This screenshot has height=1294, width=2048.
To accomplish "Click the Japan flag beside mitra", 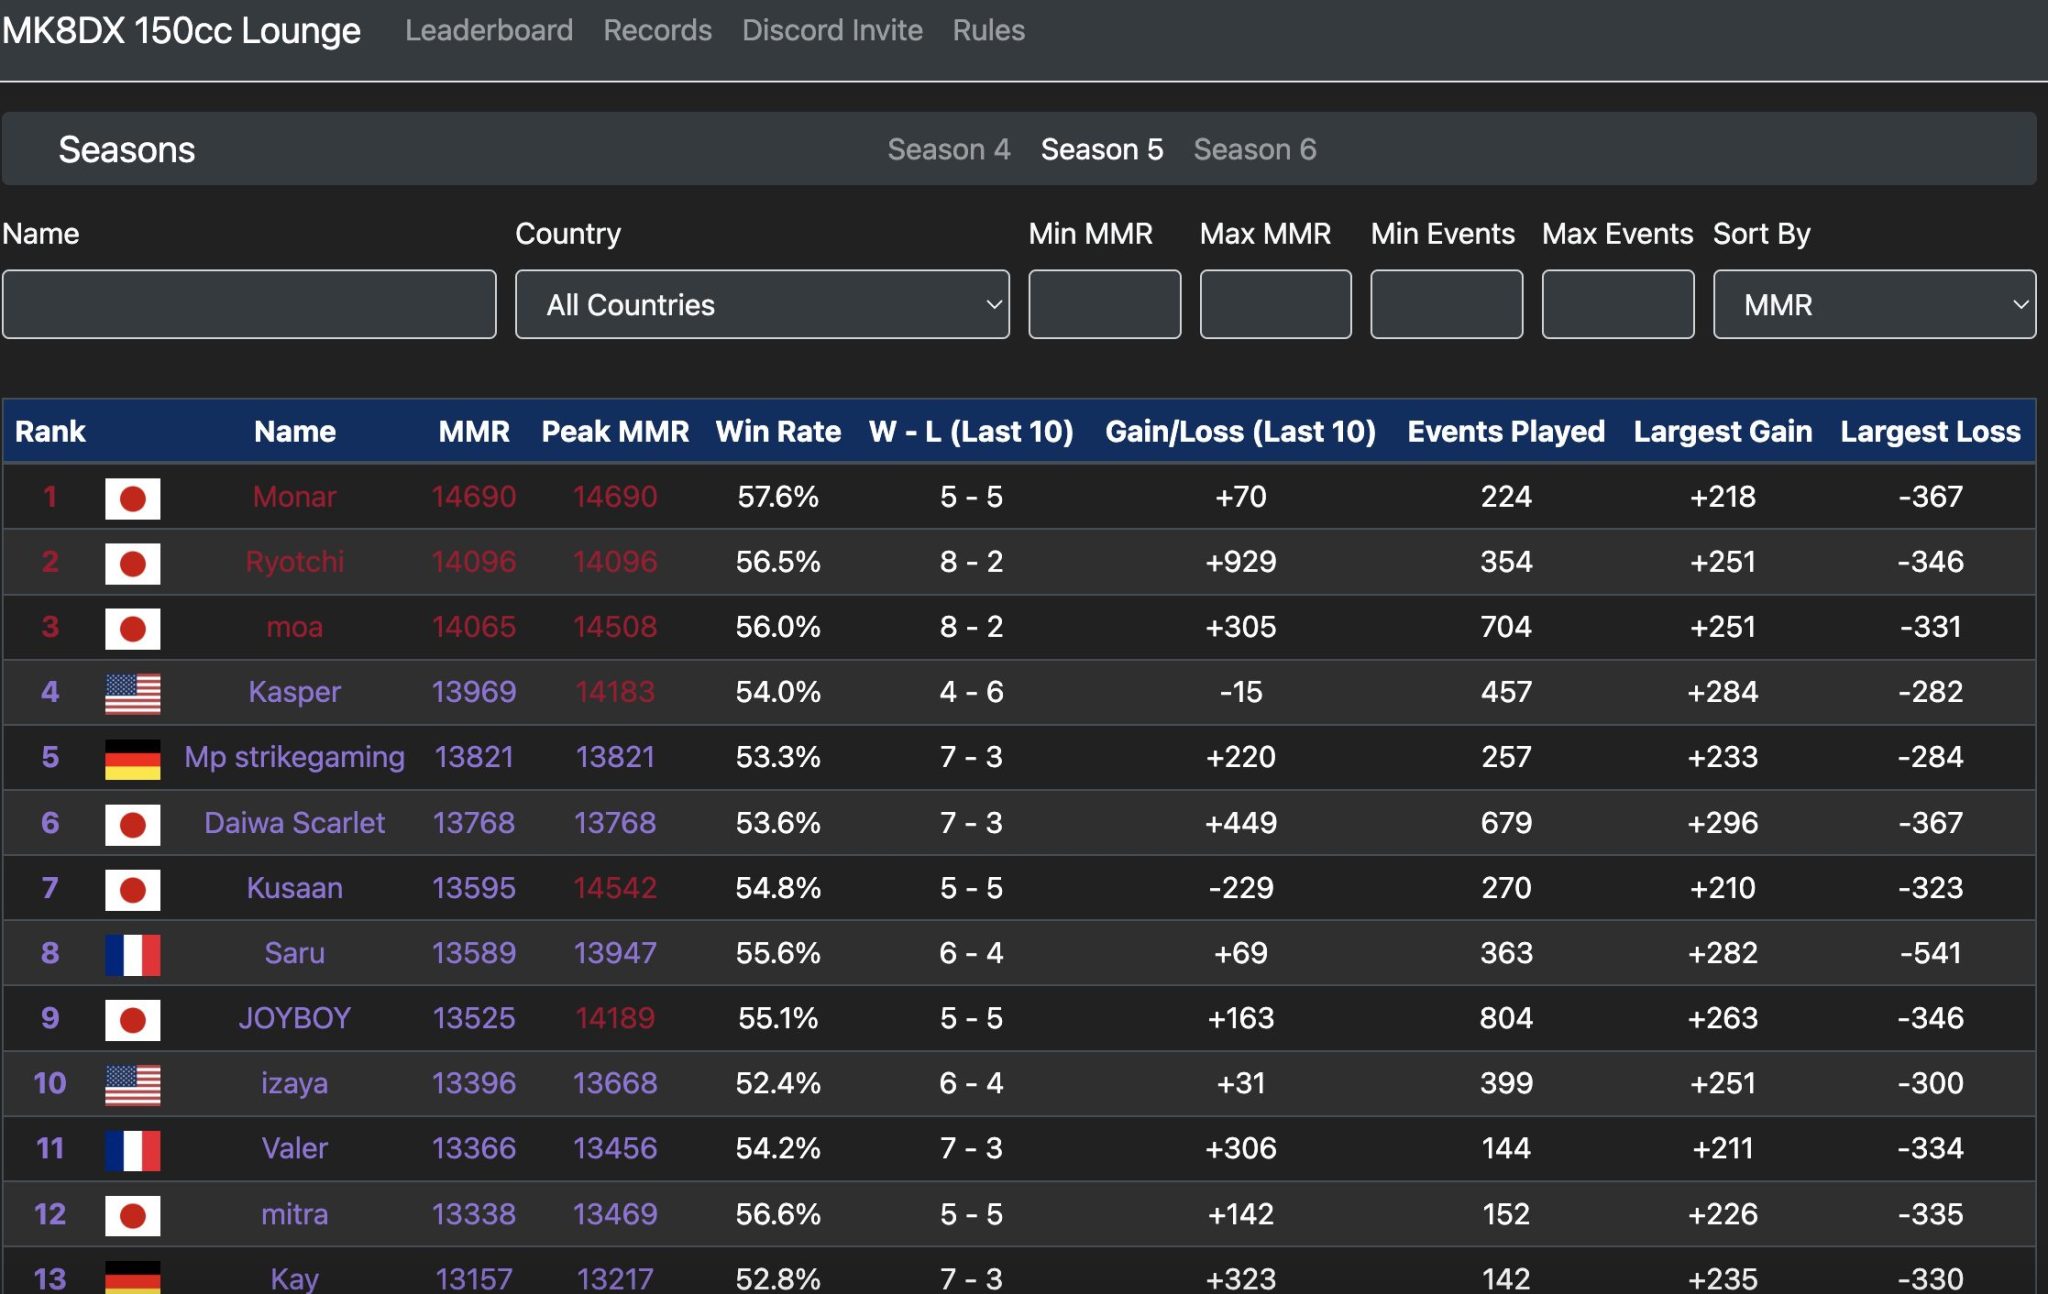I will (x=132, y=1215).
